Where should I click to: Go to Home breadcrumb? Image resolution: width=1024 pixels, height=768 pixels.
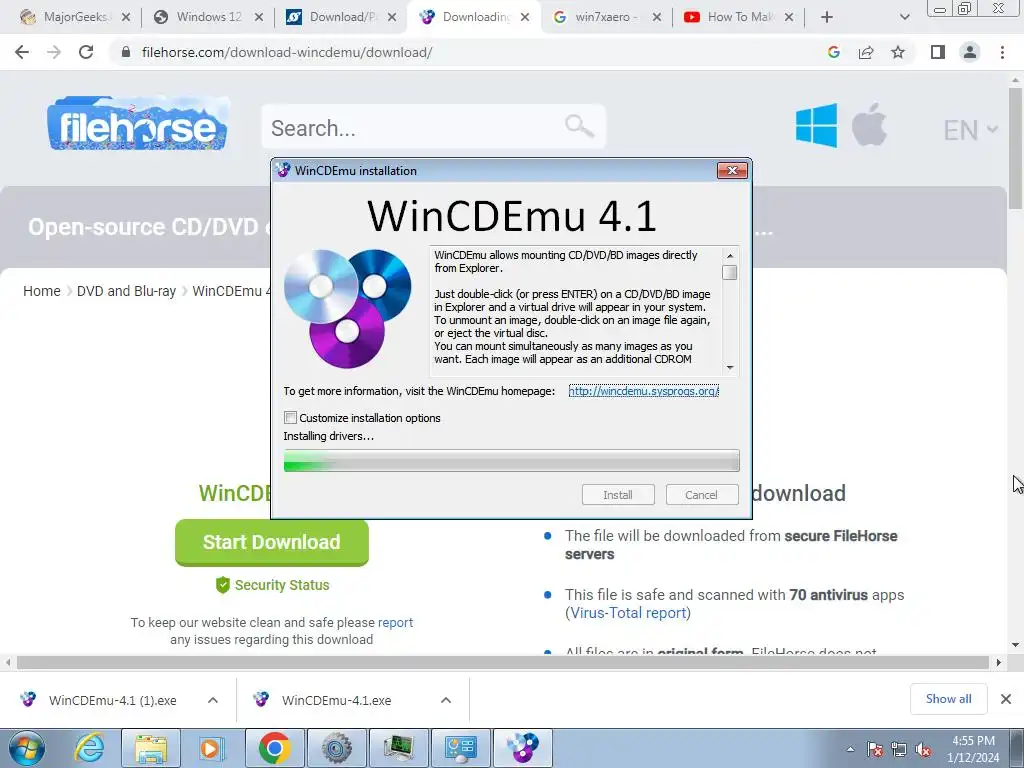tap(42, 291)
